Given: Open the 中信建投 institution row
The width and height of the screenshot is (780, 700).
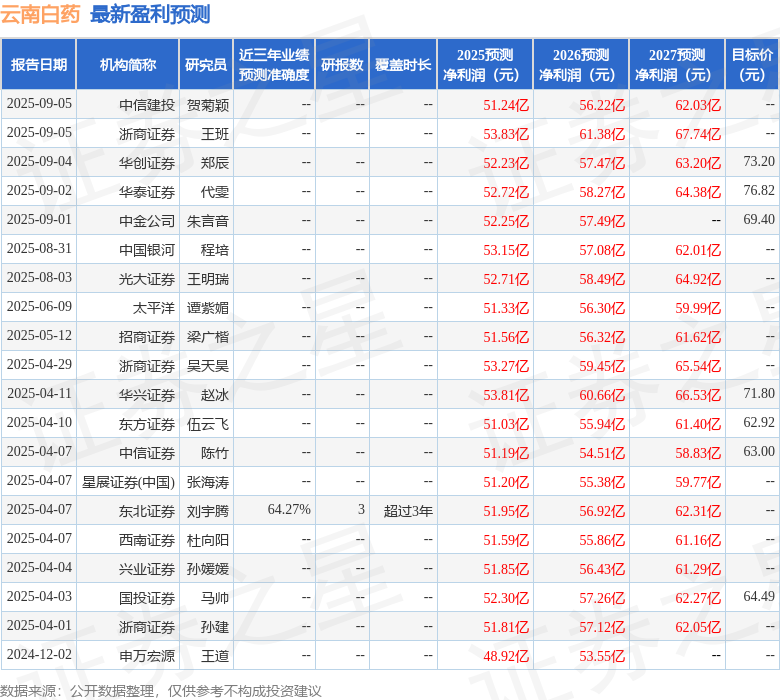Looking at the screenshot, I should (x=147, y=104).
